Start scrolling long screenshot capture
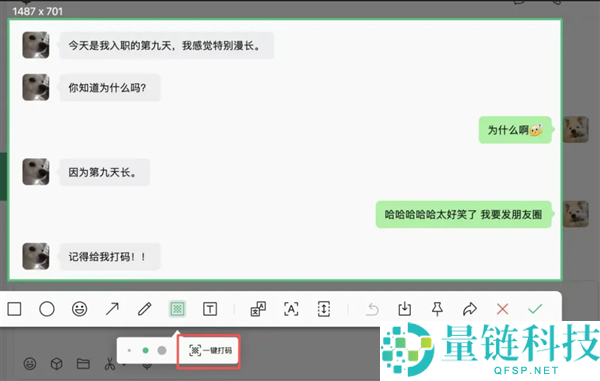600x381 pixels. coord(324,309)
